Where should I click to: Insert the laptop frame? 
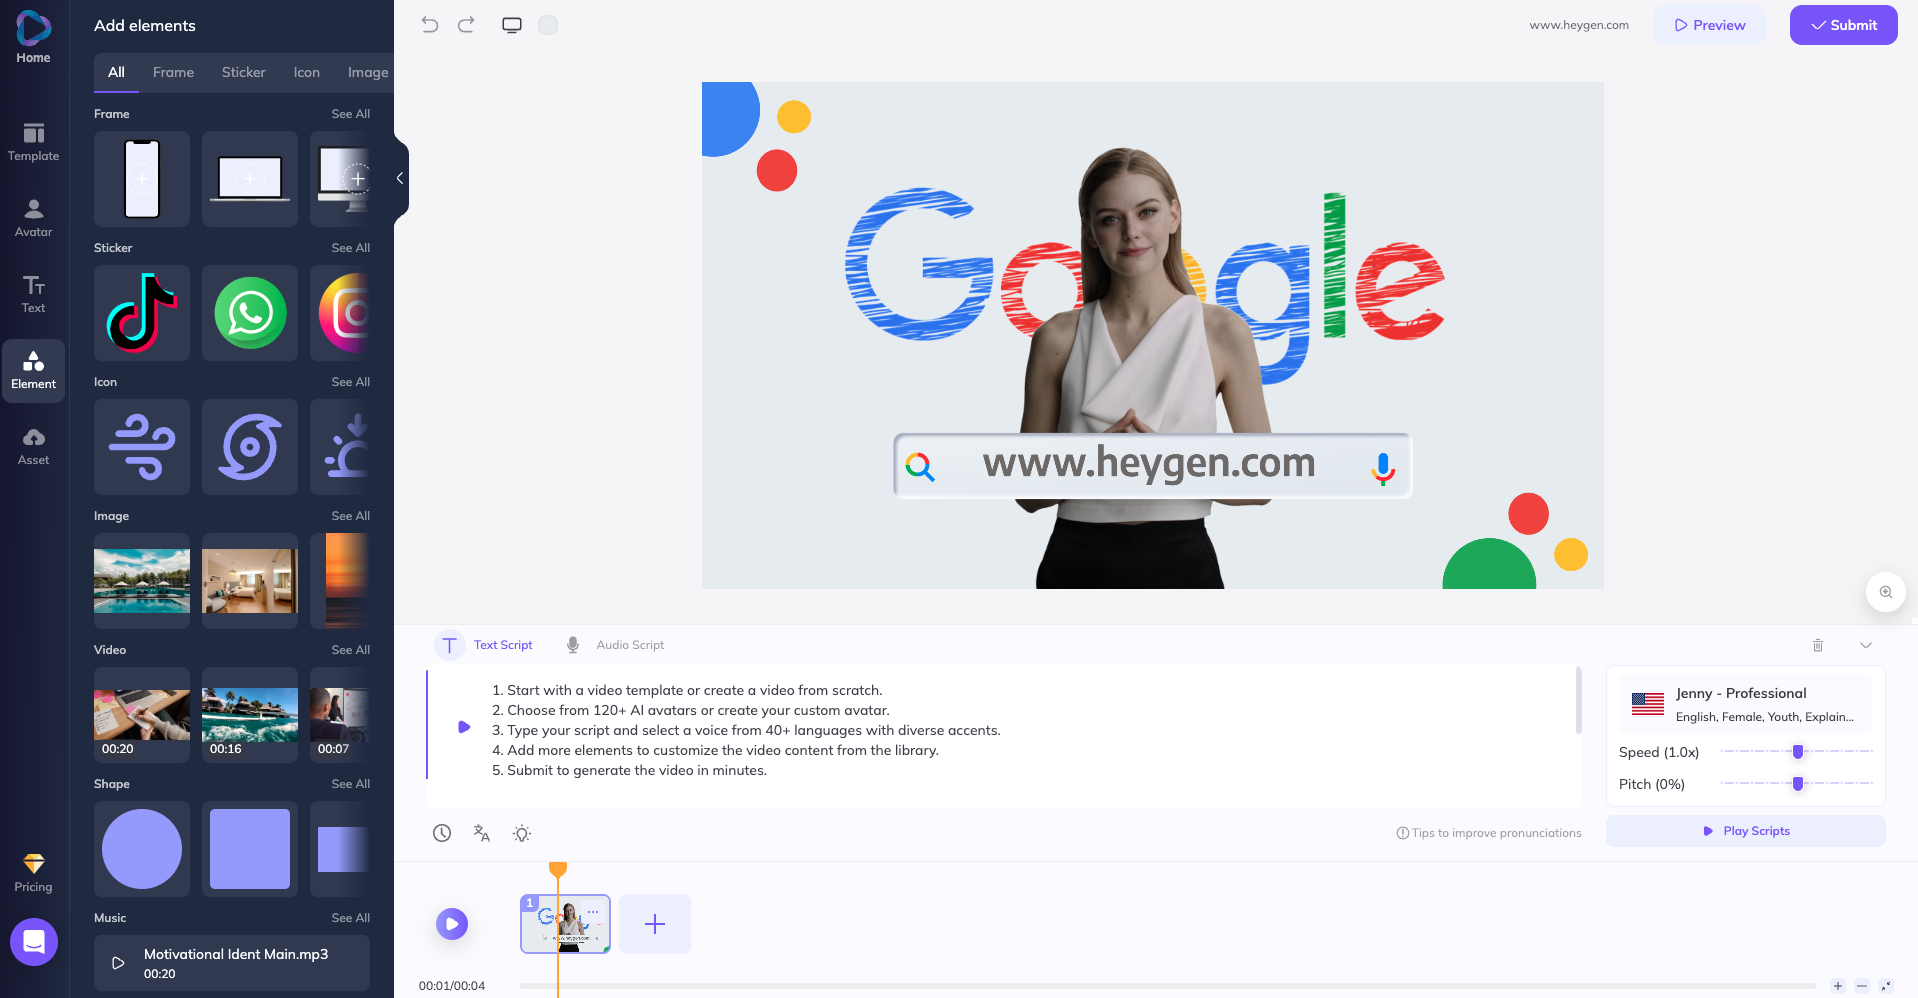250,179
